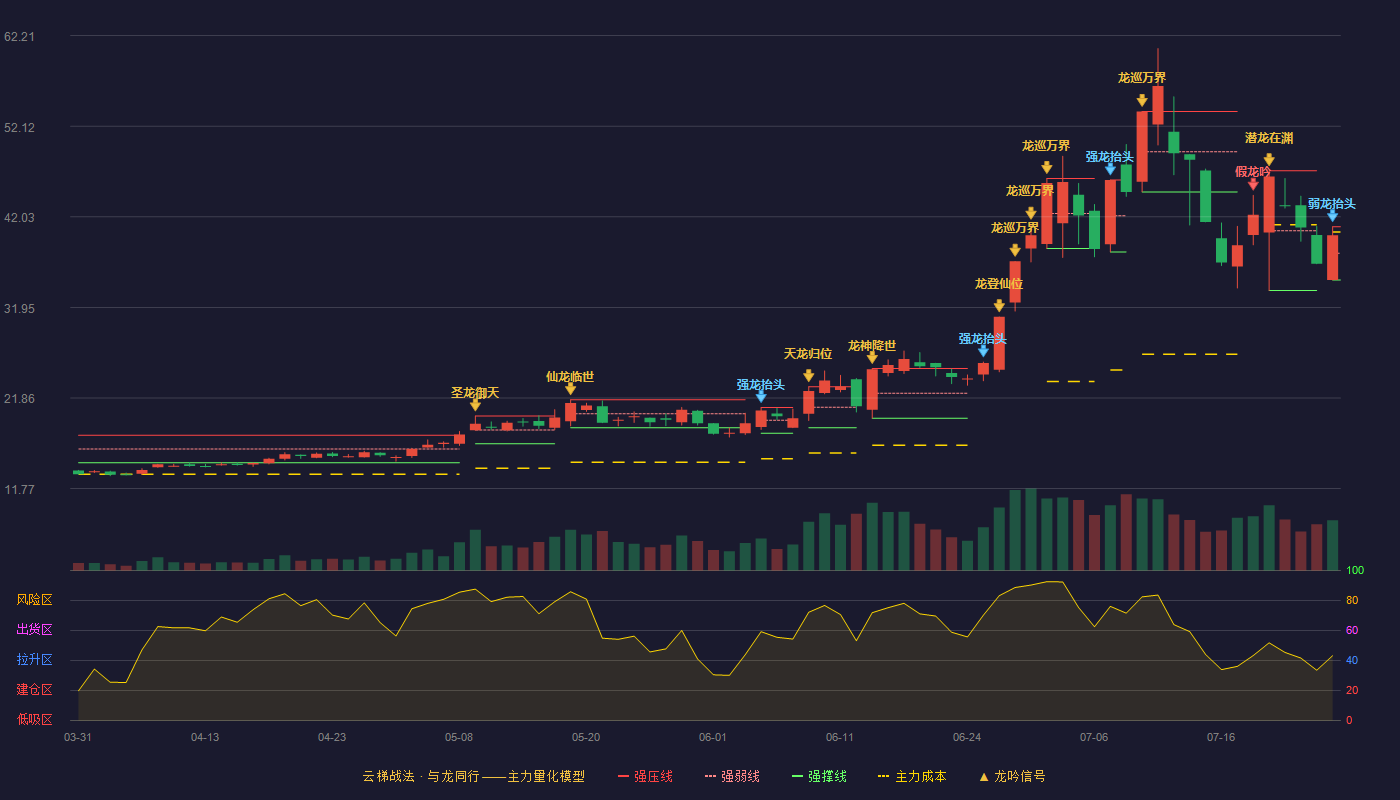This screenshot has height=800, width=1400.
Task: Click the red 假龙吟 arrow marker
Action: pos(1253,184)
